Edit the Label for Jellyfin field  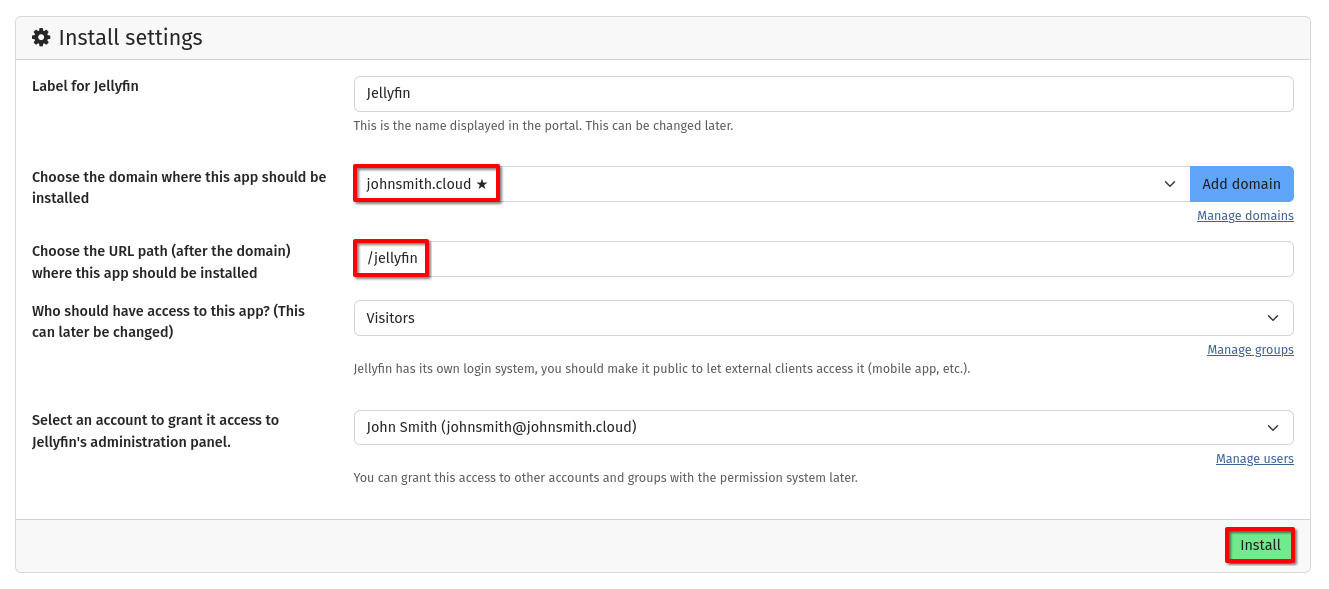pyautogui.click(x=823, y=94)
